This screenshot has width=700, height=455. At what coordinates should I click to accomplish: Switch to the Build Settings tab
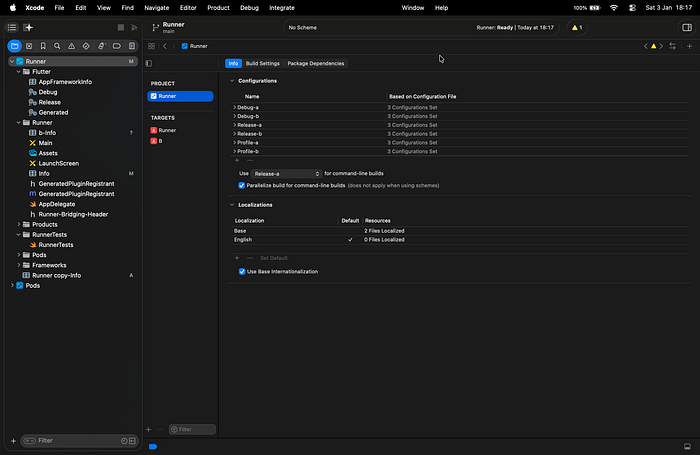pos(262,63)
